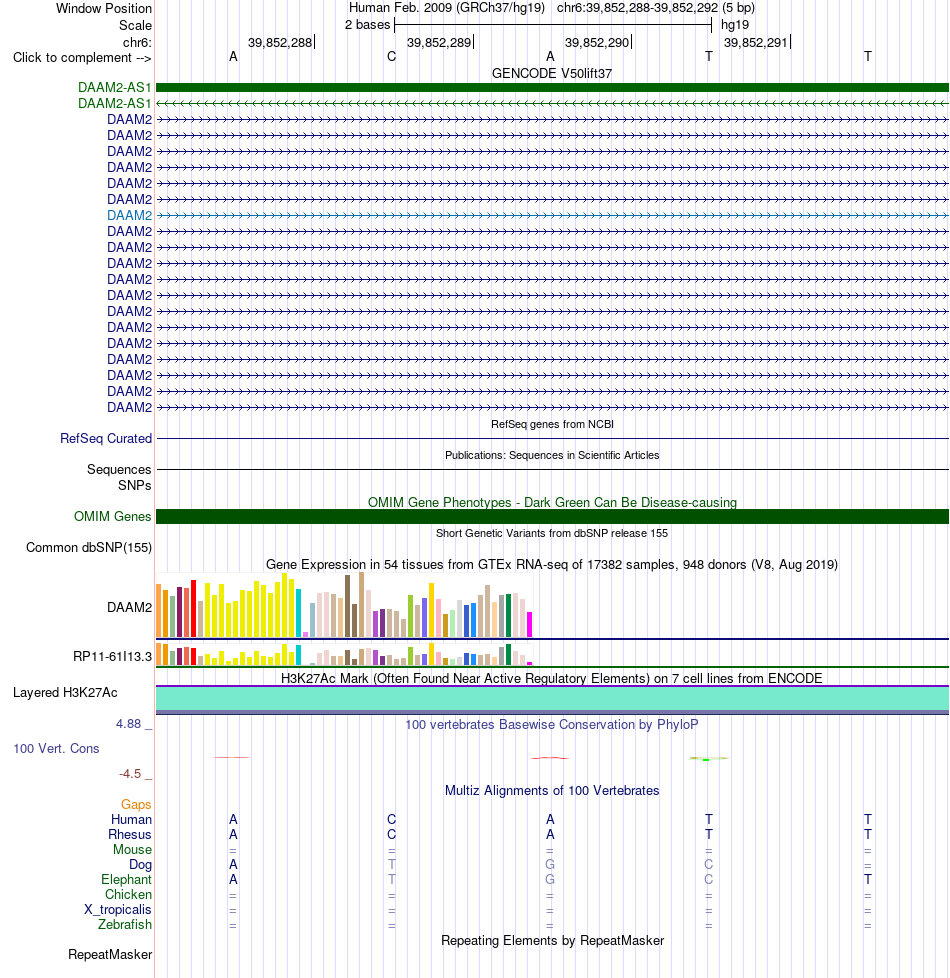
Task: Click the RP11-61I13.3 expression label
Action: [112, 656]
